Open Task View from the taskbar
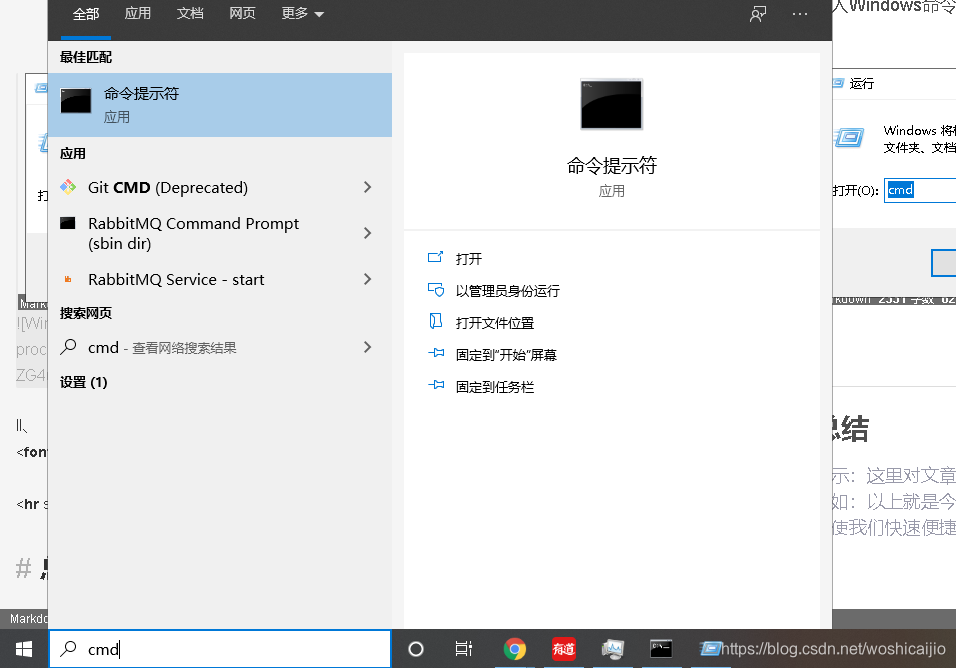 click(x=463, y=650)
